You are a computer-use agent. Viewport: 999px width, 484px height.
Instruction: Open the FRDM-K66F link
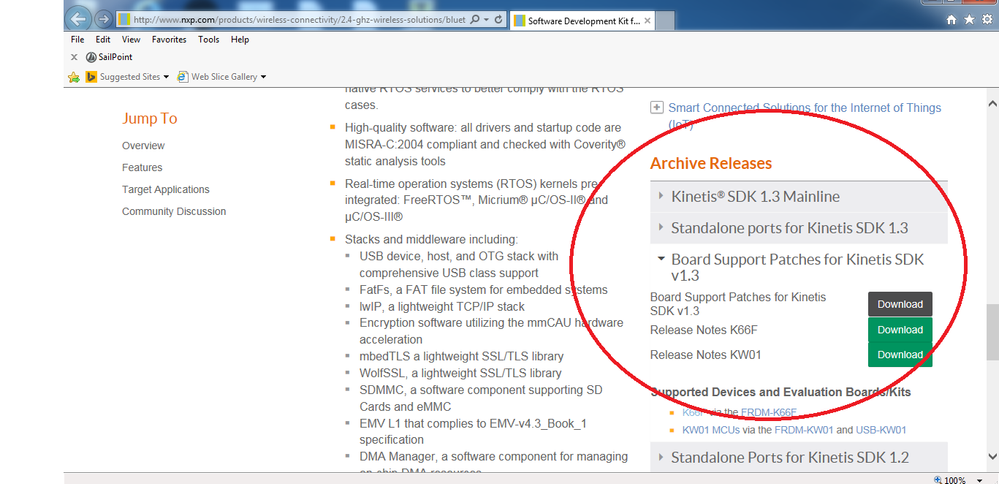tap(769, 413)
